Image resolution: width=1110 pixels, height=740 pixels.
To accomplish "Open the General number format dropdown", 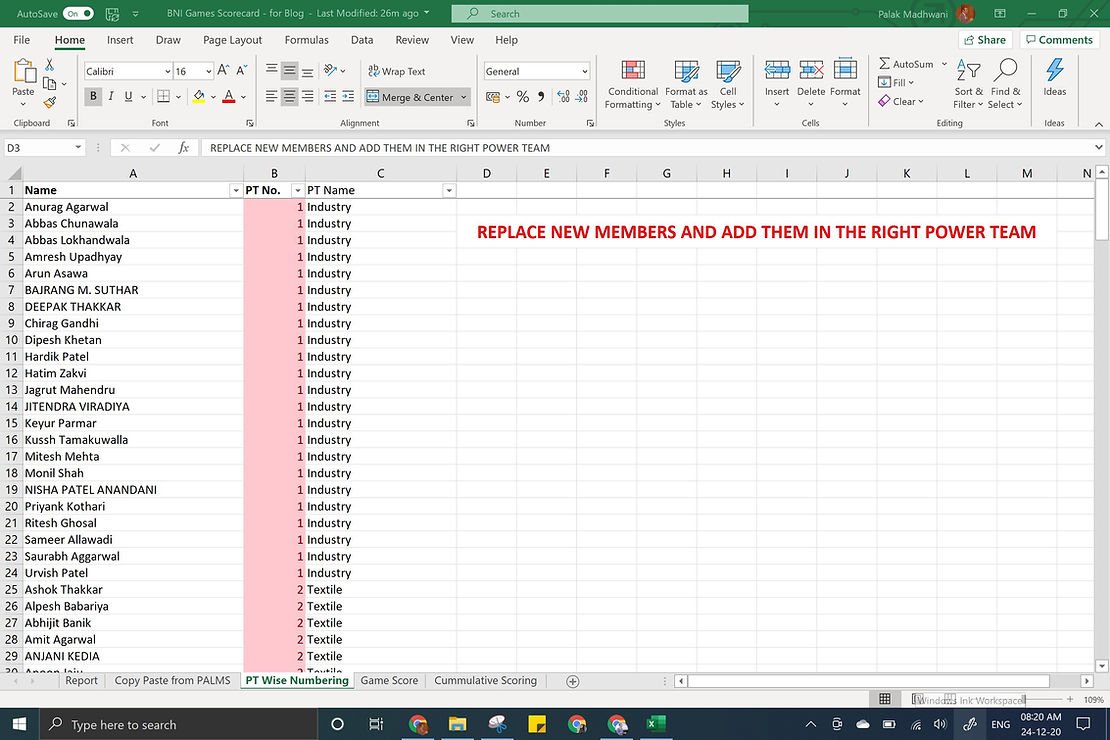I will [584, 72].
